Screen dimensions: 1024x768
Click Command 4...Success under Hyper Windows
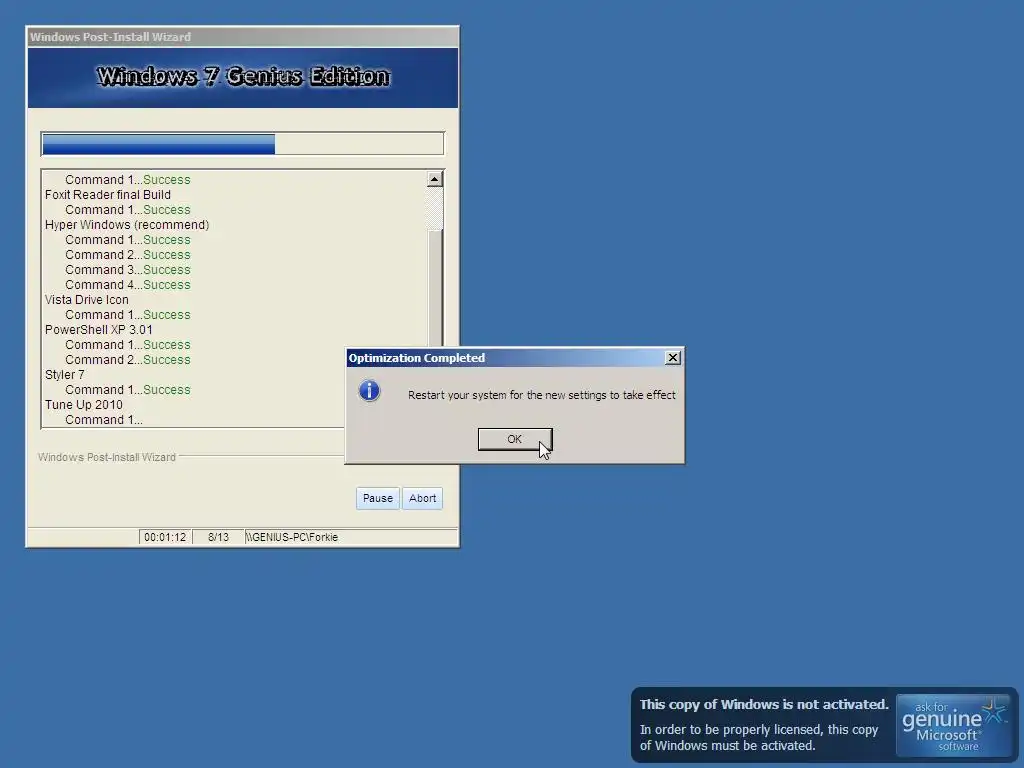coord(127,285)
